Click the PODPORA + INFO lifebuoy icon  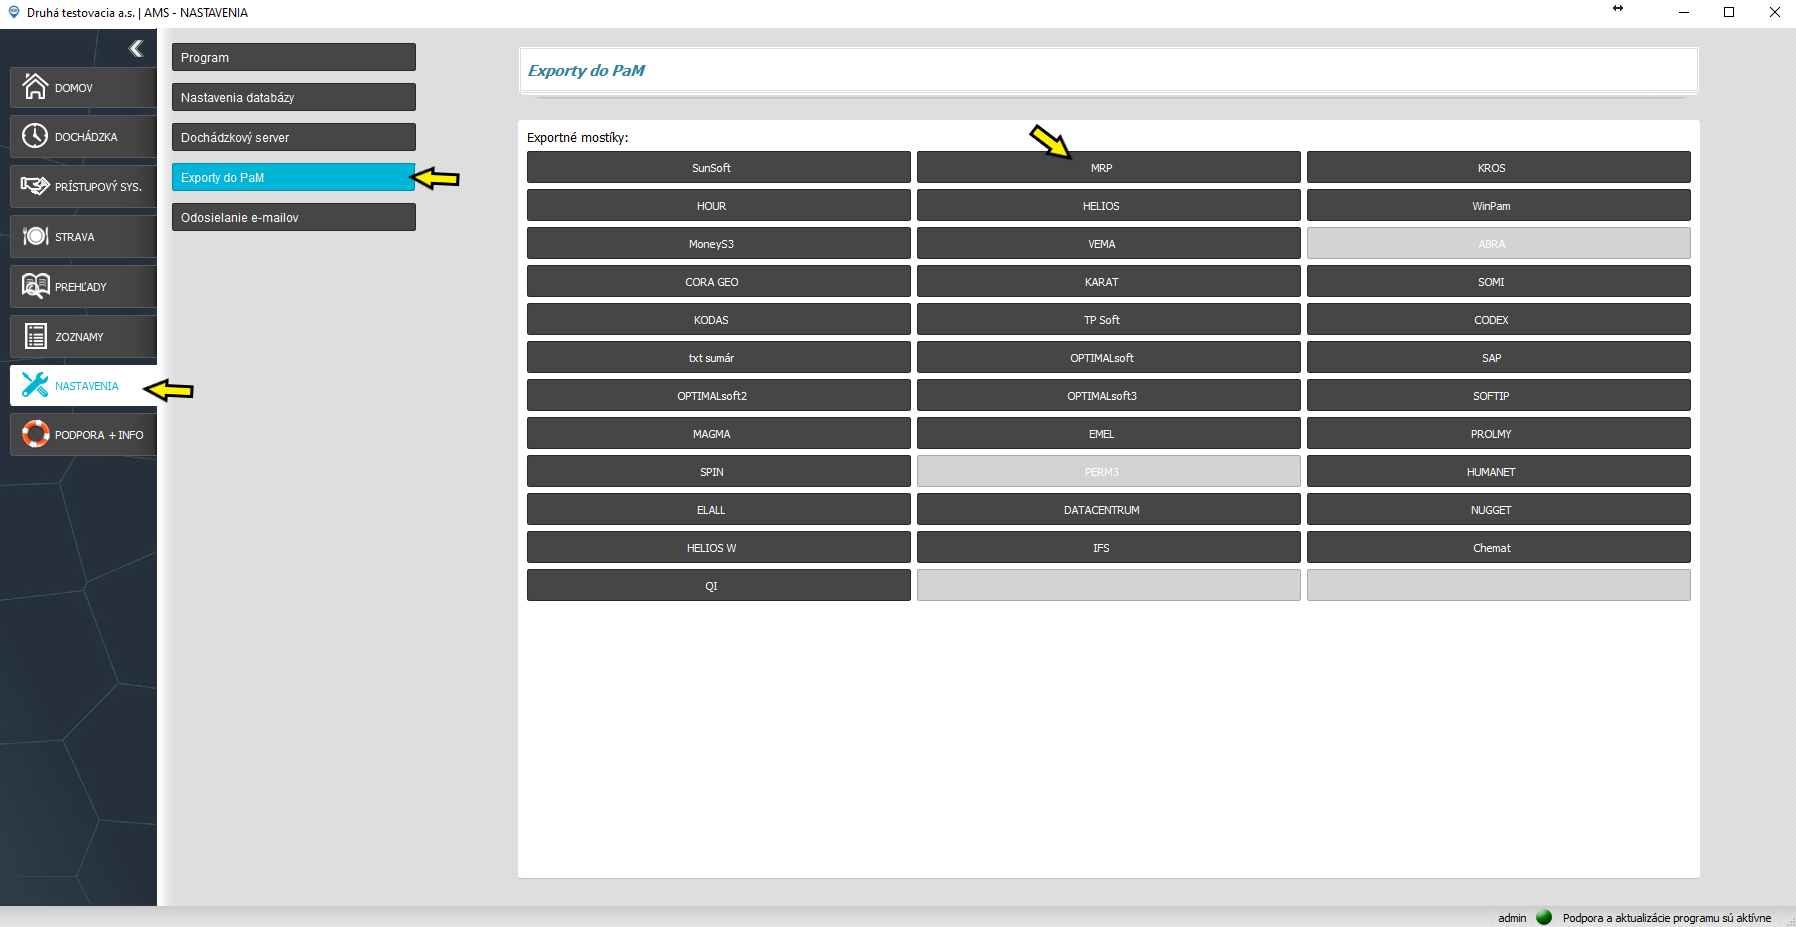click(x=35, y=434)
